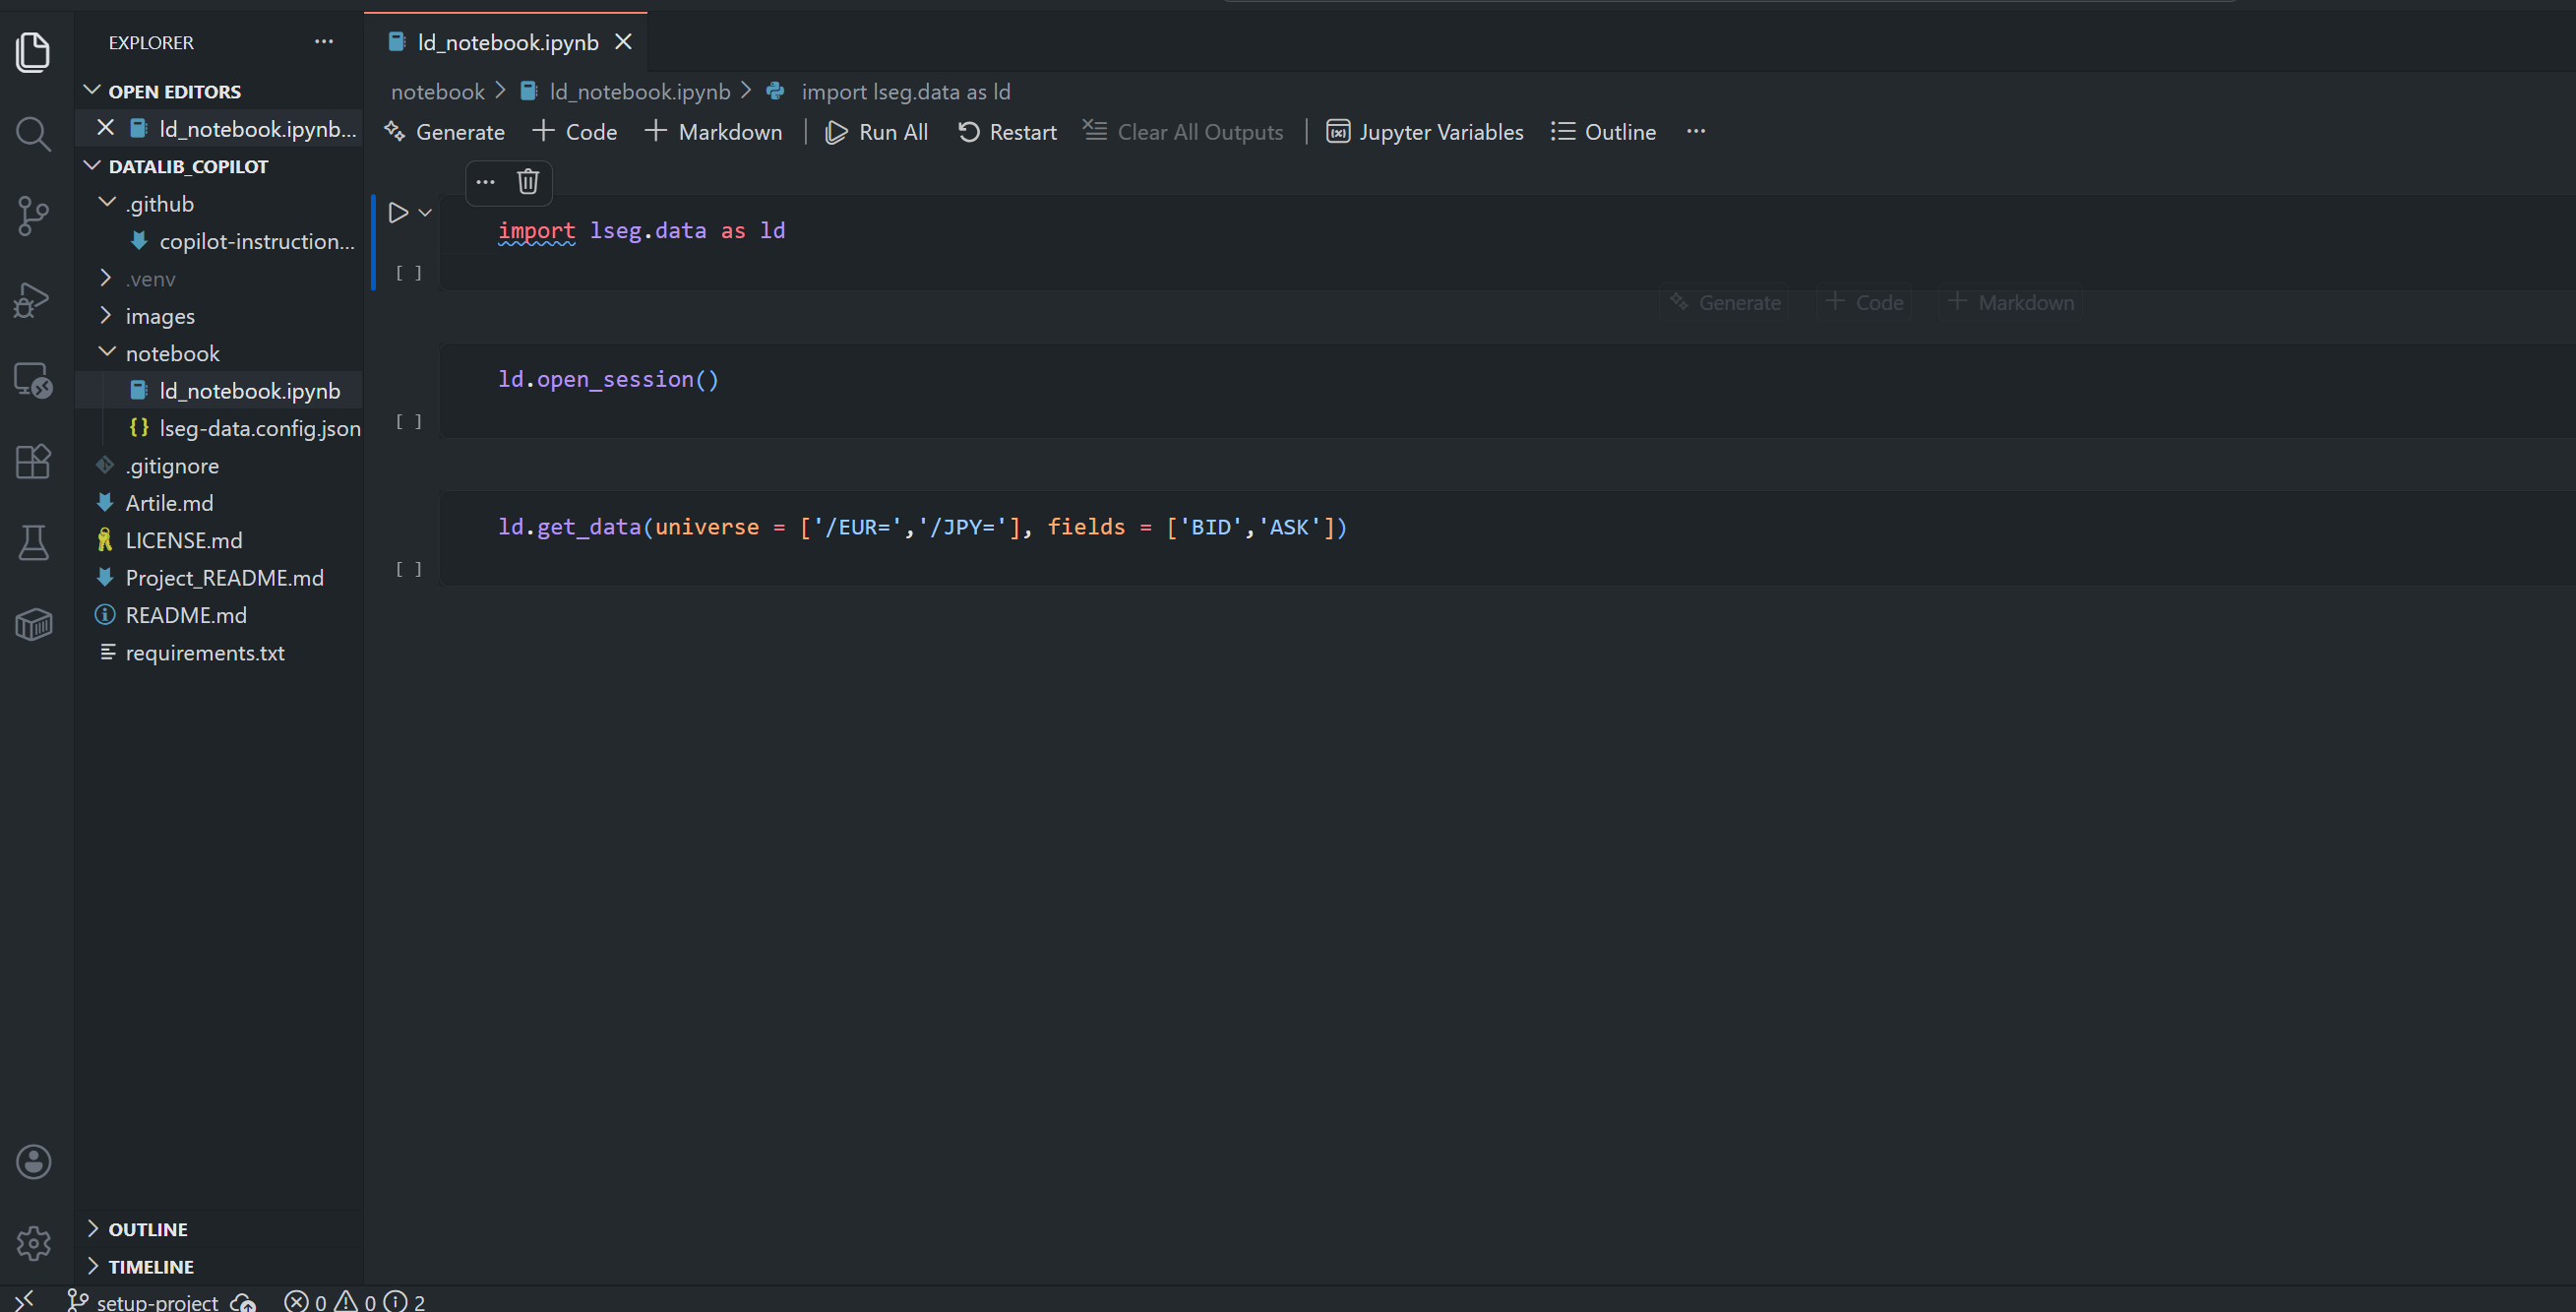The image size is (2576, 1312).
Task: Open the Manage gear icon
Action: [x=33, y=1243]
